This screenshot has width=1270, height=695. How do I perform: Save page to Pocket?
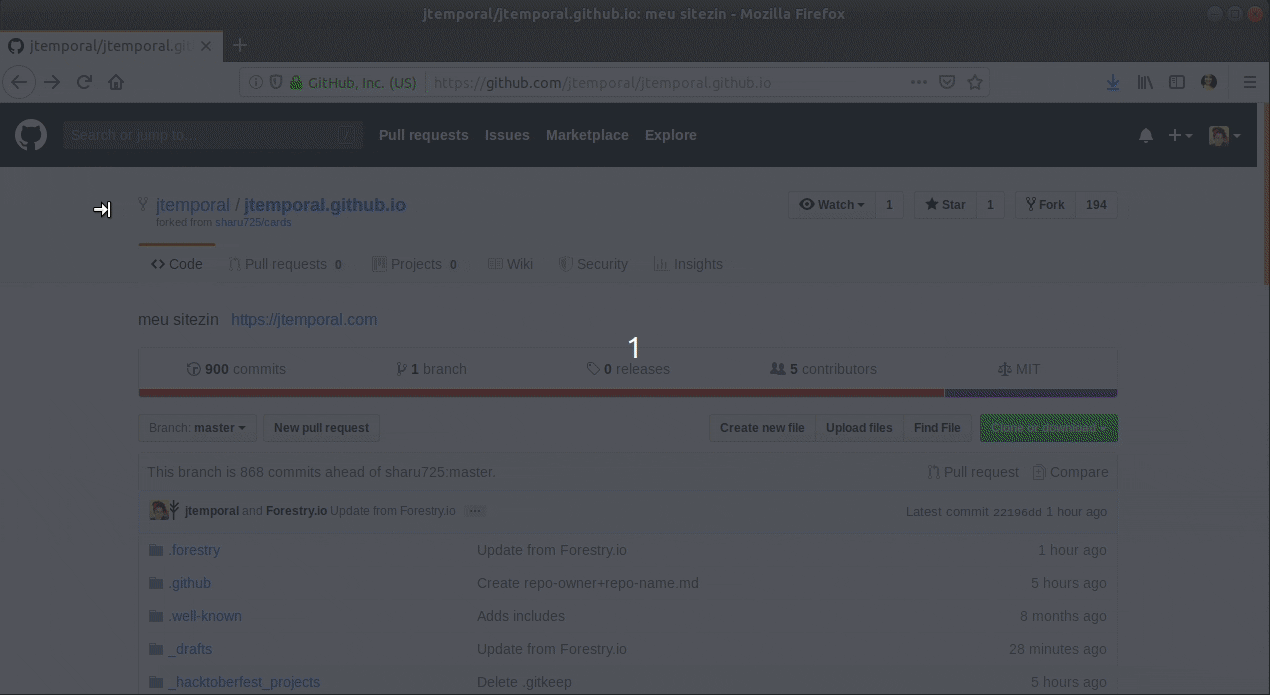[x=946, y=83]
